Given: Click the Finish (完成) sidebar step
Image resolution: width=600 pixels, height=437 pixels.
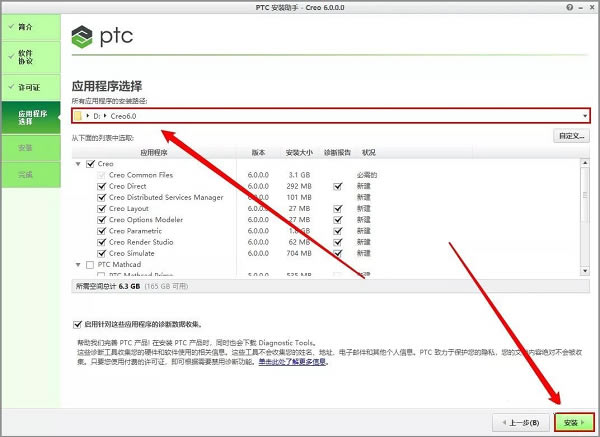Looking at the screenshot, I should [x=31, y=174].
